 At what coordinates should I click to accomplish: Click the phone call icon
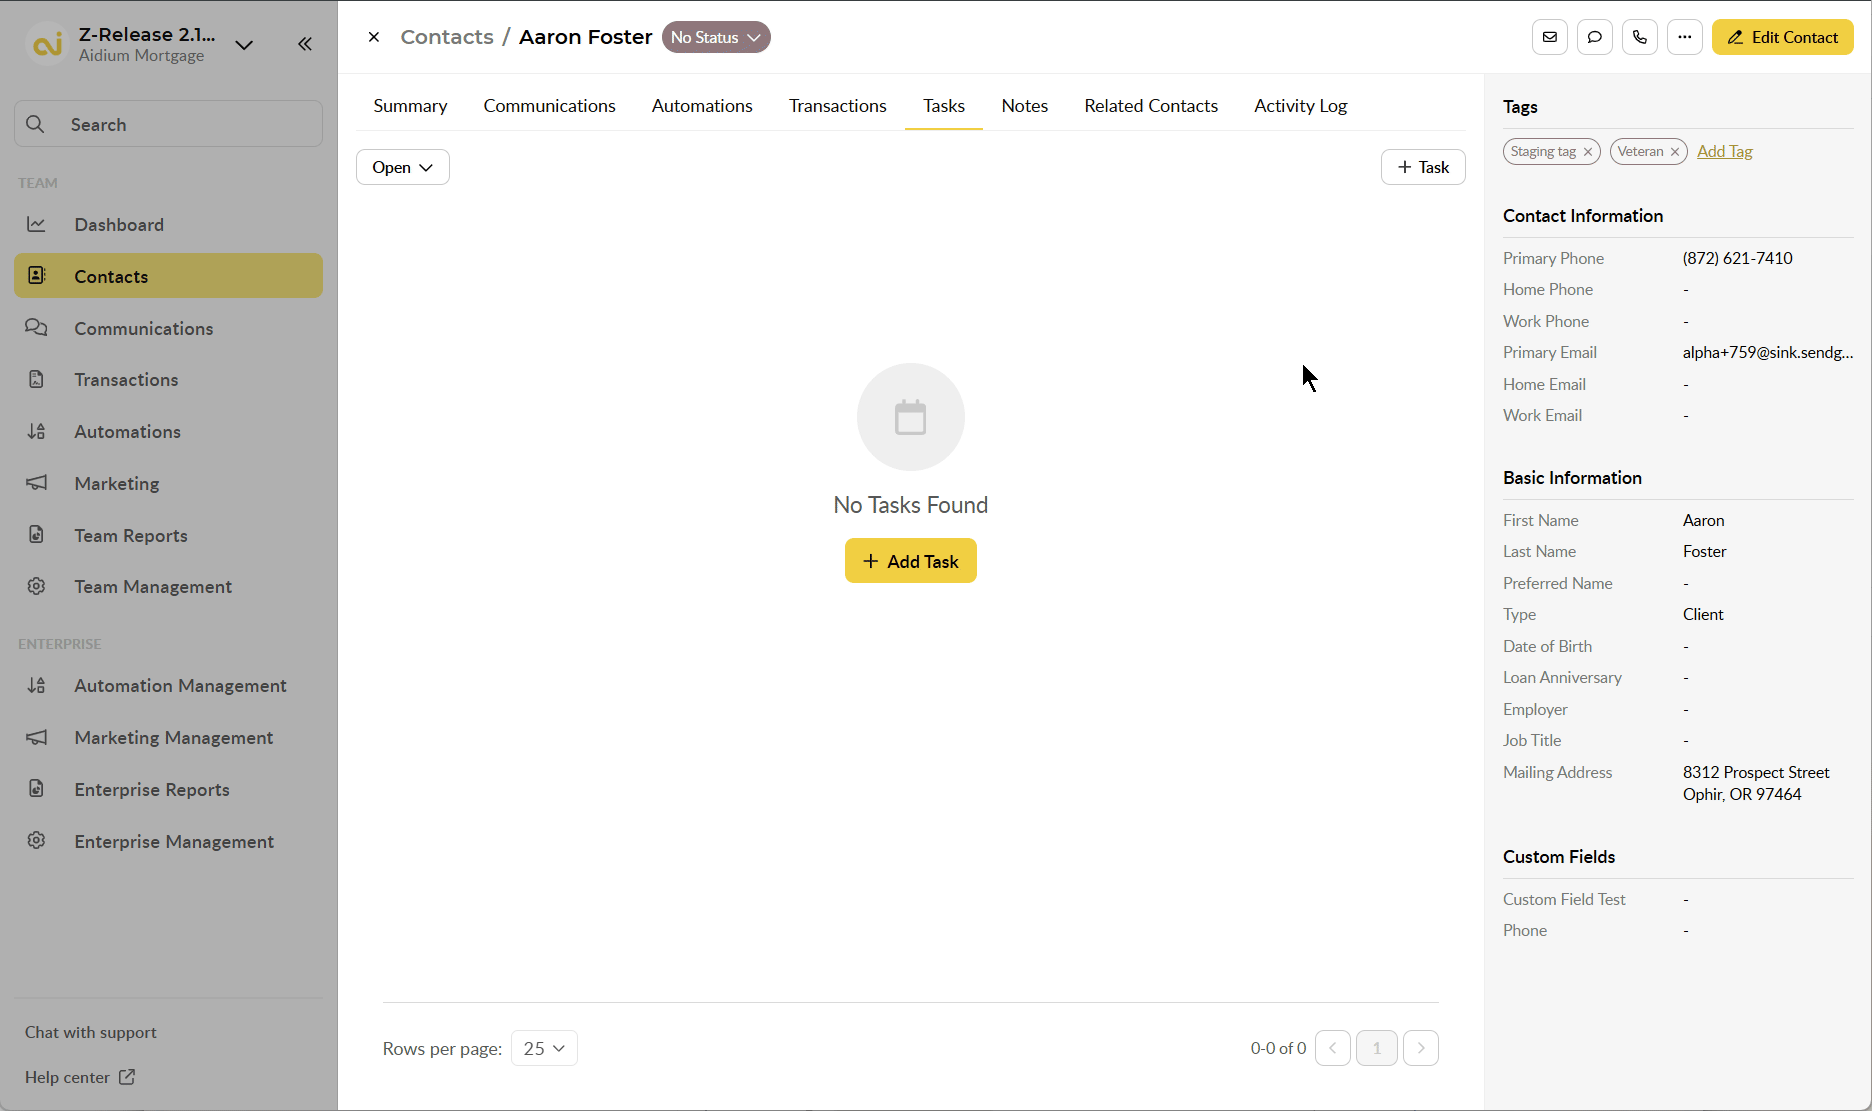tap(1639, 37)
